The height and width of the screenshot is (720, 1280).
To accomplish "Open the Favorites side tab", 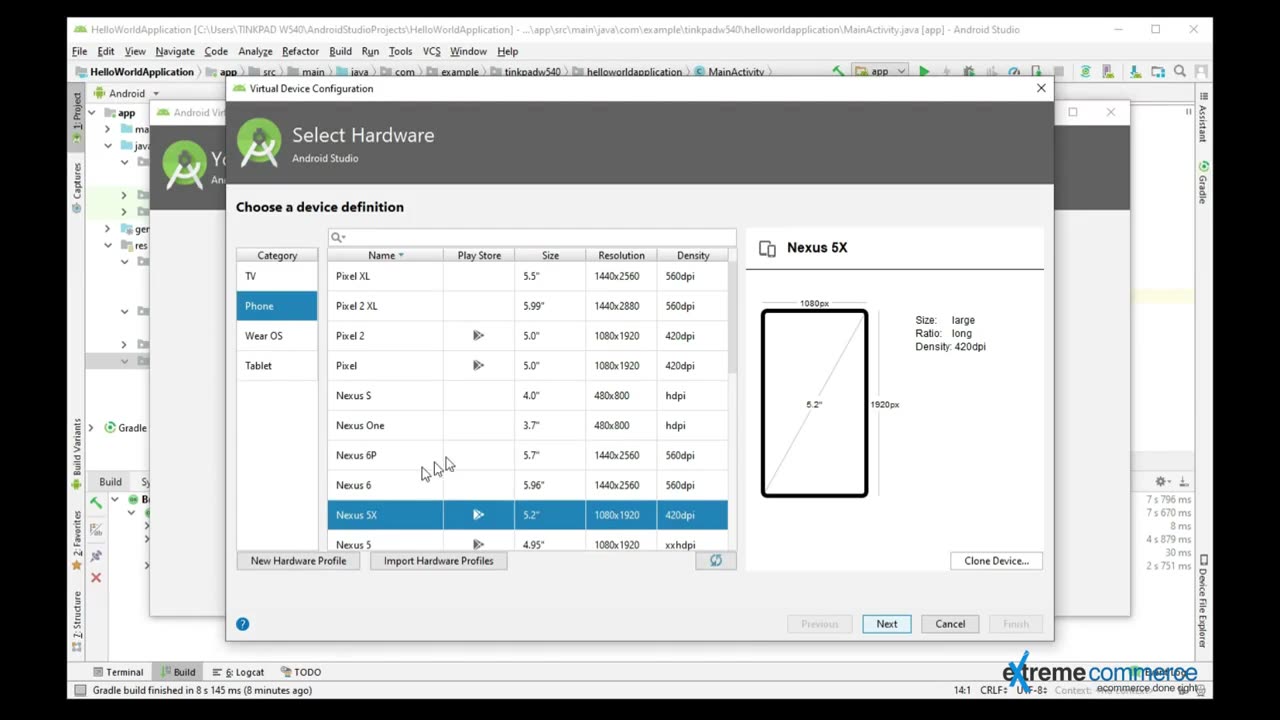I will (77, 540).
